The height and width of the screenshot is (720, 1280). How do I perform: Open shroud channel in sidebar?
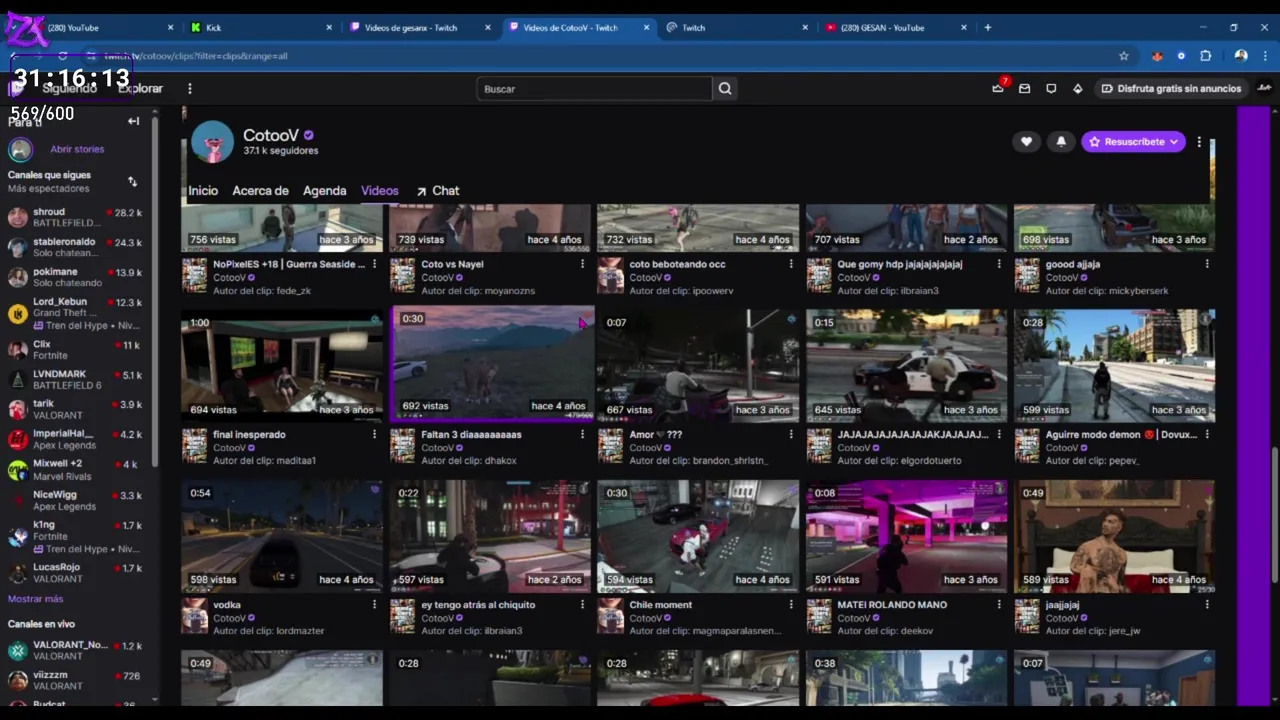tap(75, 217)
